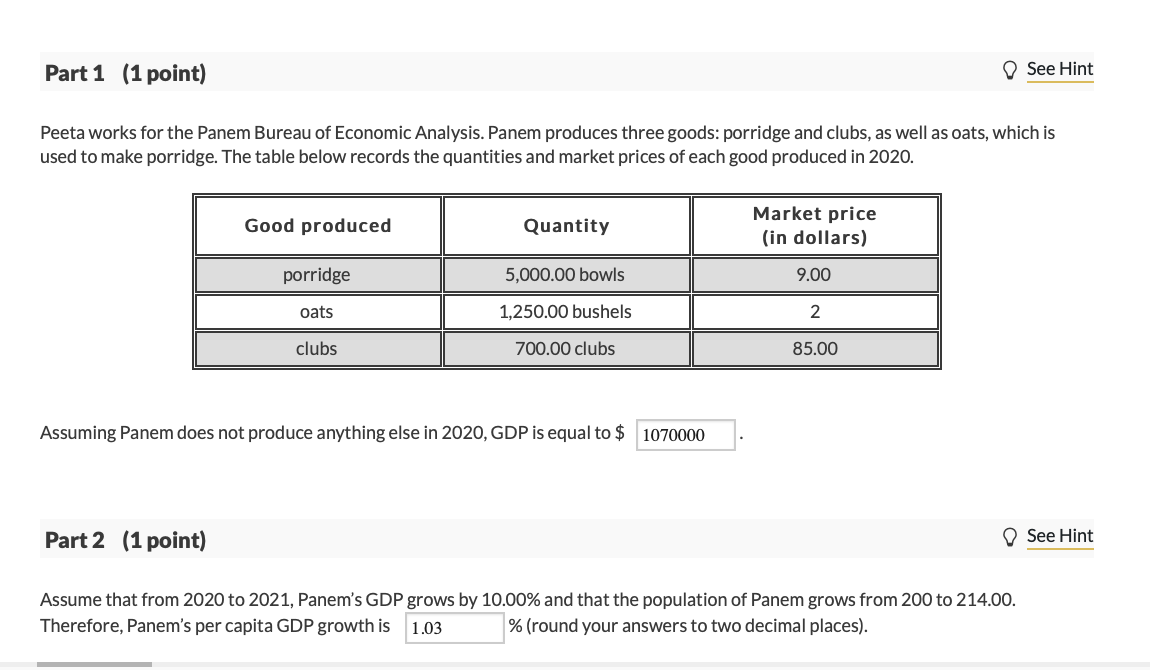Select the Good produced column header
This screenshot has width=1150, height=670.
(318, 226)
